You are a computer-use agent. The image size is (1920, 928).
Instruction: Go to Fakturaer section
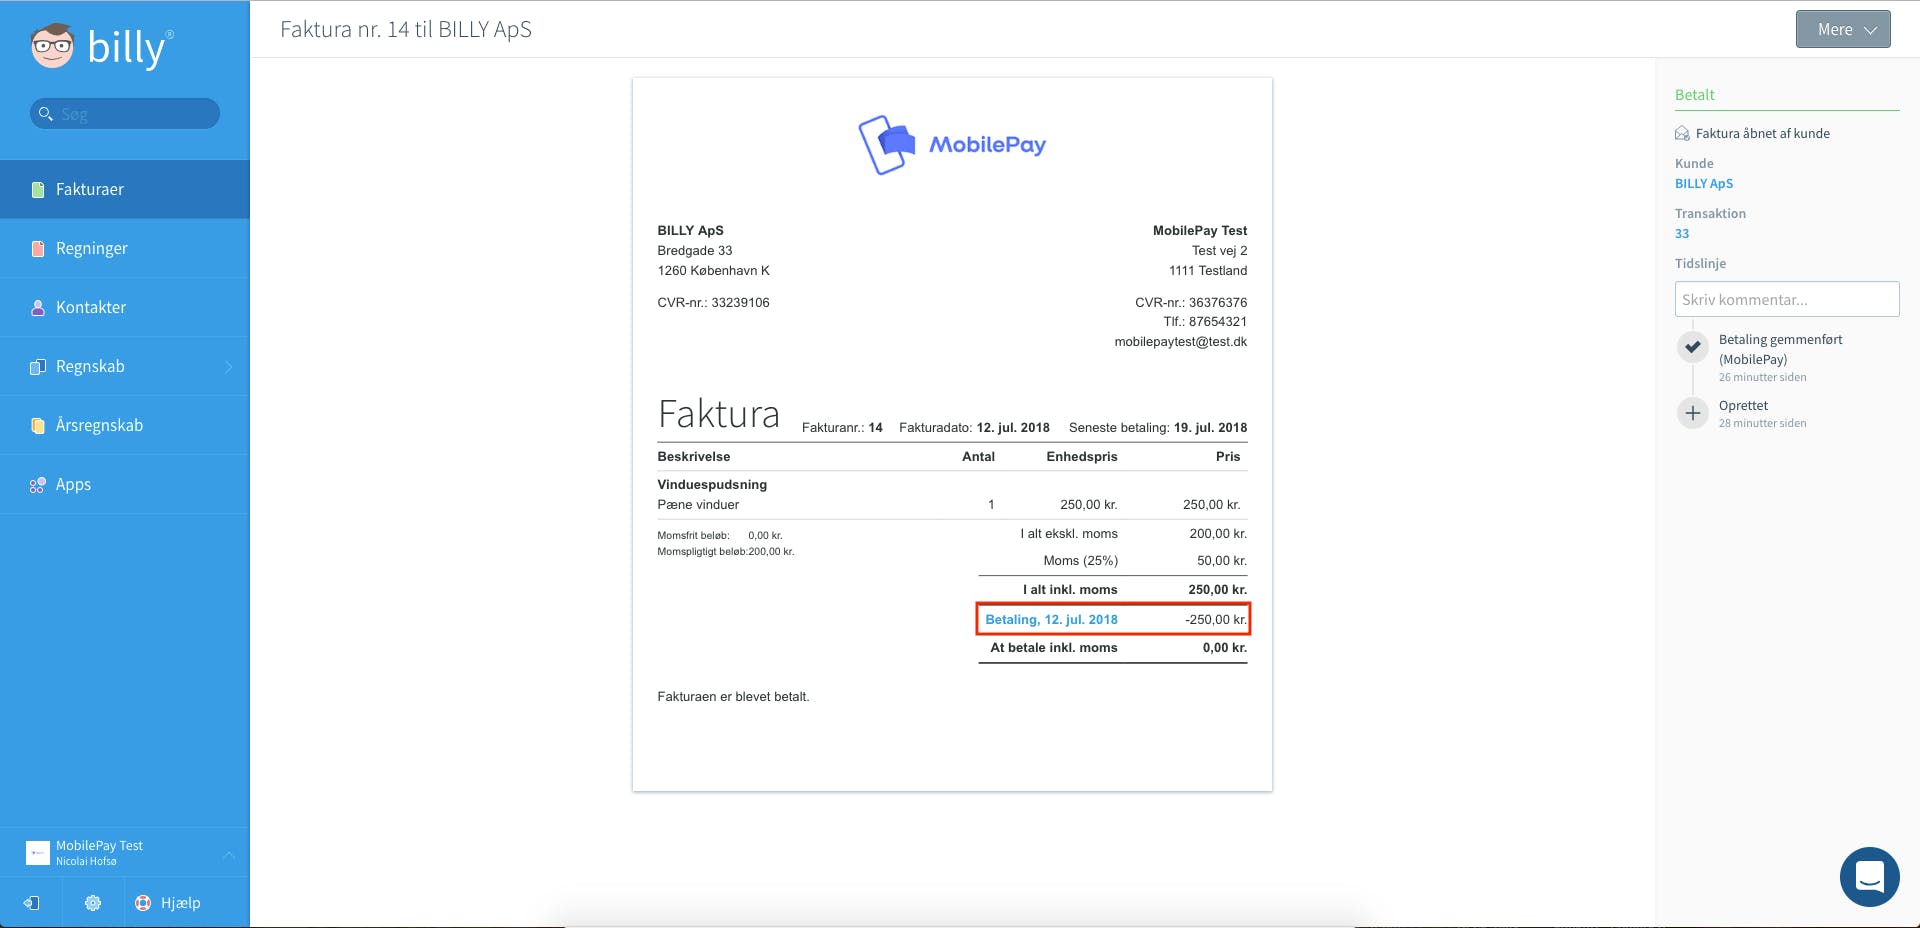point(125,189)
